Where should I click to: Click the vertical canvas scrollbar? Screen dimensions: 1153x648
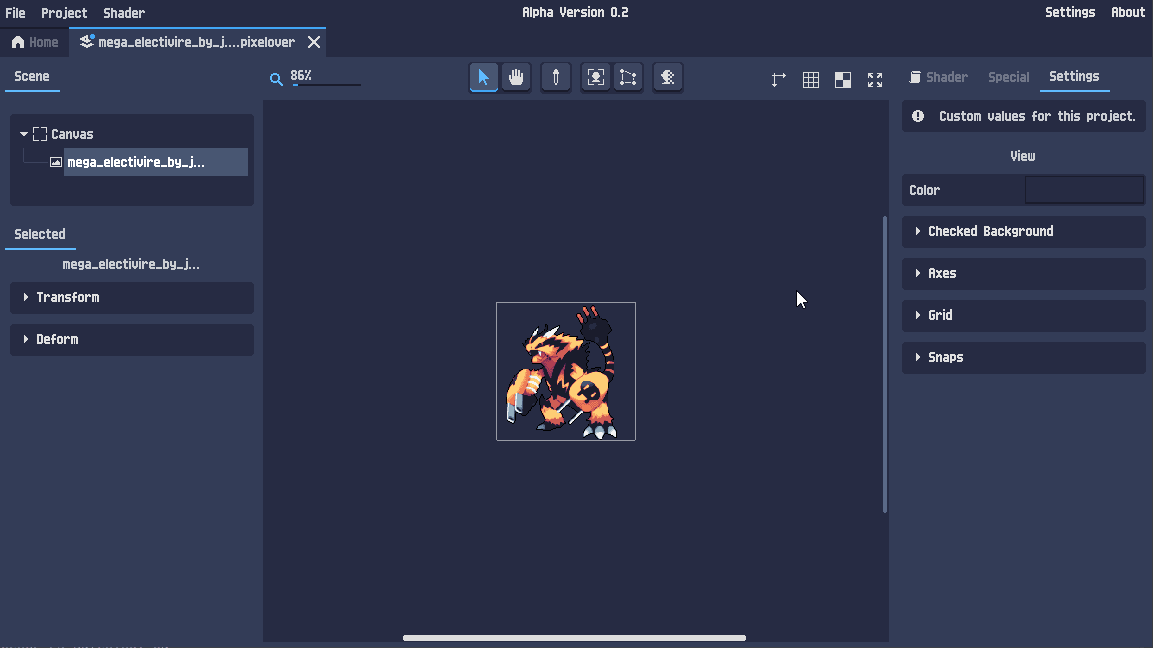click(885, 364)
